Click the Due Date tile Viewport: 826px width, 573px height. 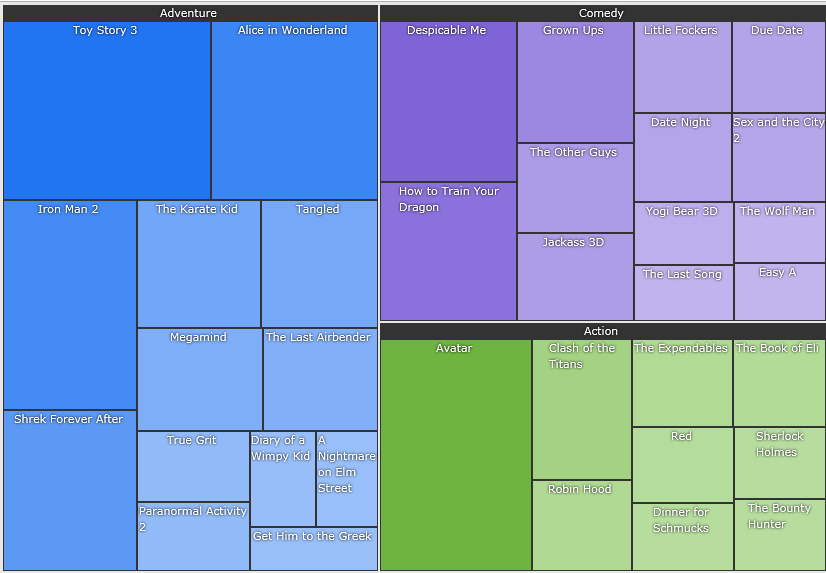(x=779, y=67)
